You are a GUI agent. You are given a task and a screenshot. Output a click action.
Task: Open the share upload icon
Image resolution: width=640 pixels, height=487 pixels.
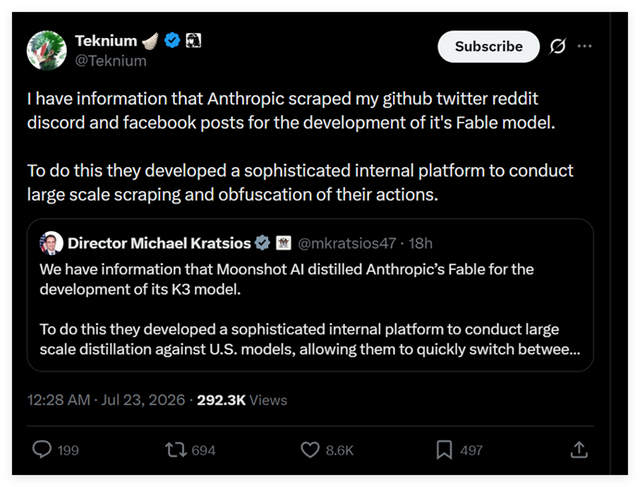(579, 449)
